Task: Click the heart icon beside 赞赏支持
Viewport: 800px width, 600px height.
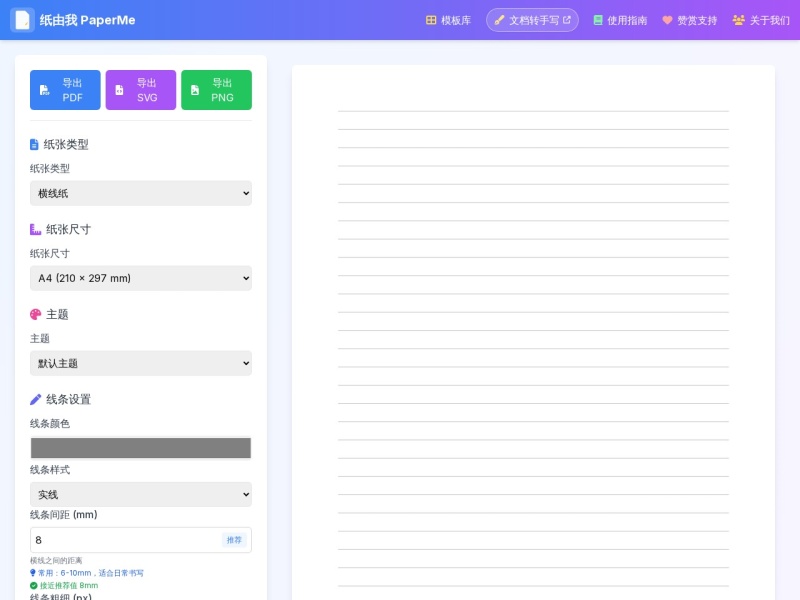Action: (667, 20)
